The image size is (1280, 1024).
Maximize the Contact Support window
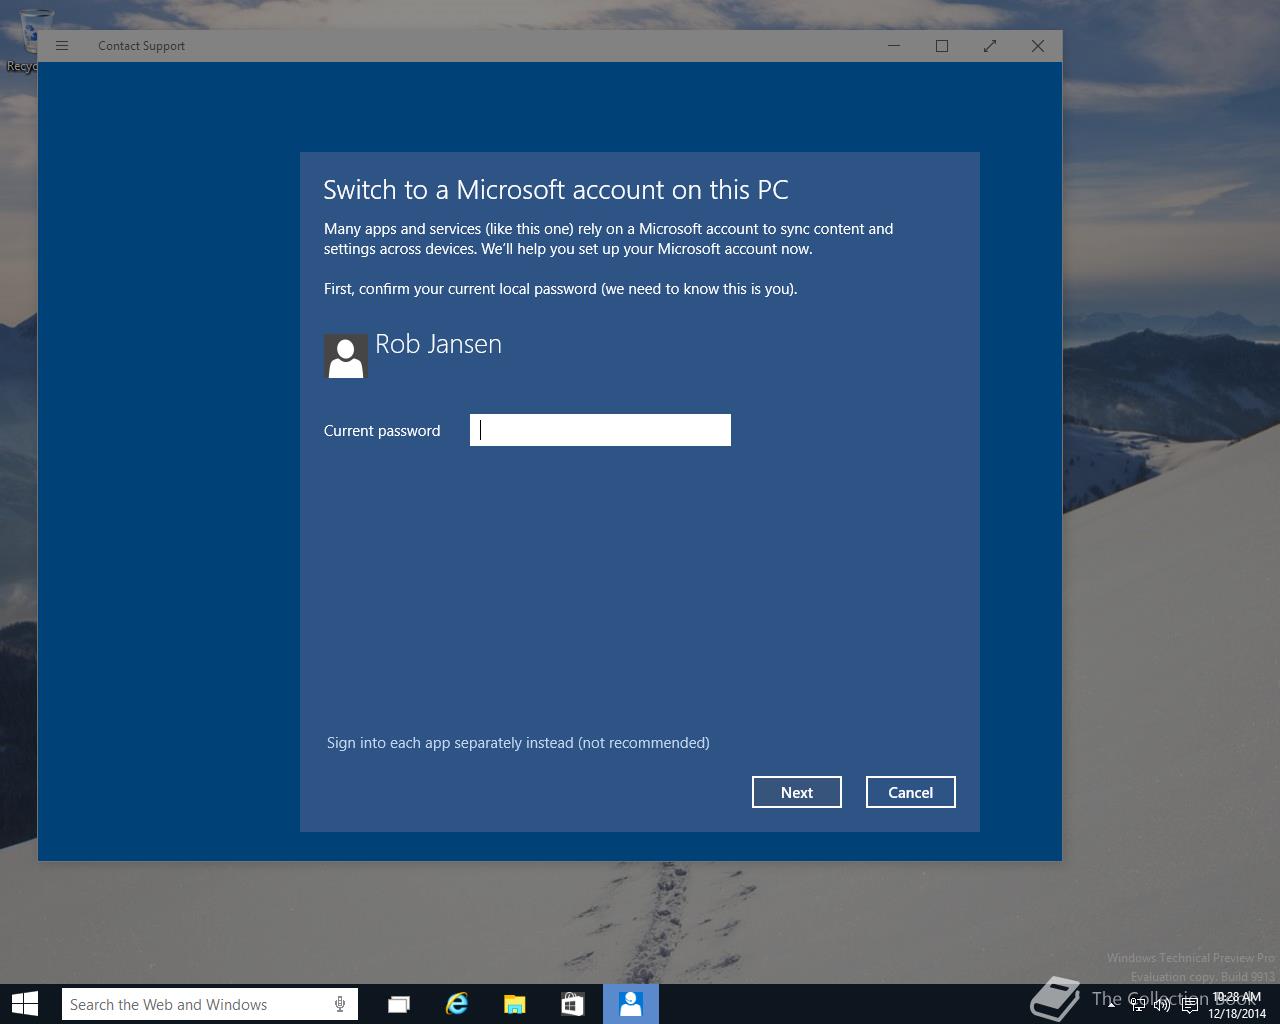[942, 46]
